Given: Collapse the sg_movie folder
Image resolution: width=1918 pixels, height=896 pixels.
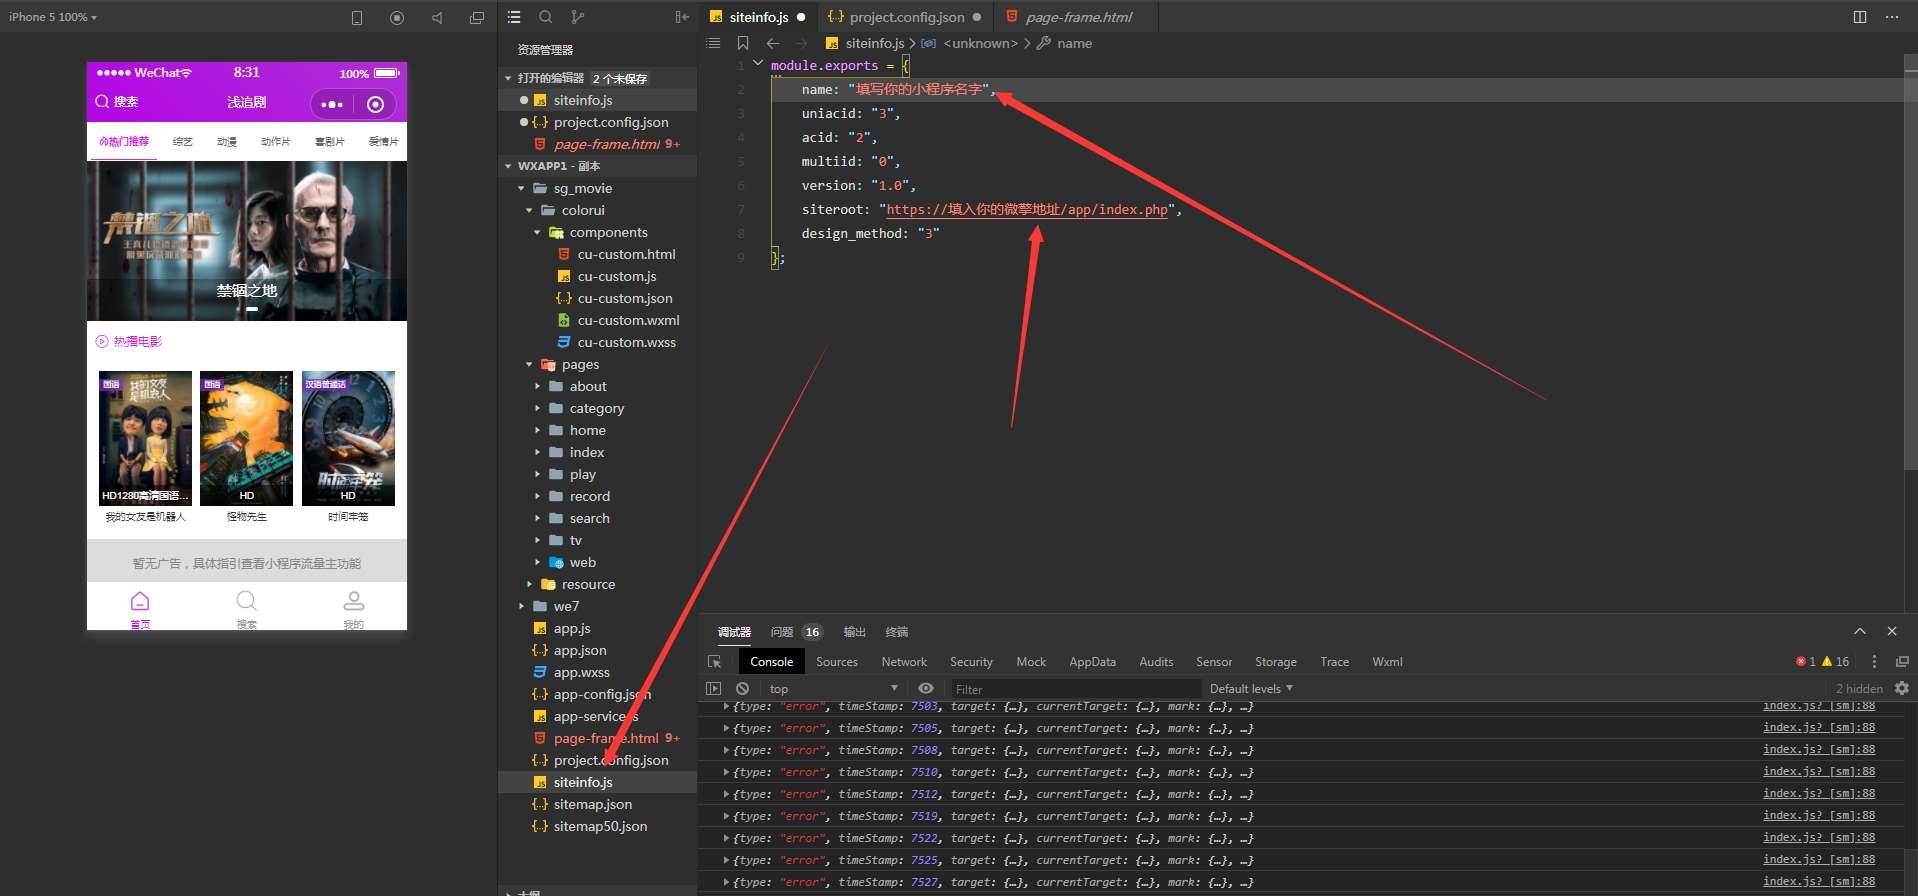Looking at the screenshot, I should (521, 188).
